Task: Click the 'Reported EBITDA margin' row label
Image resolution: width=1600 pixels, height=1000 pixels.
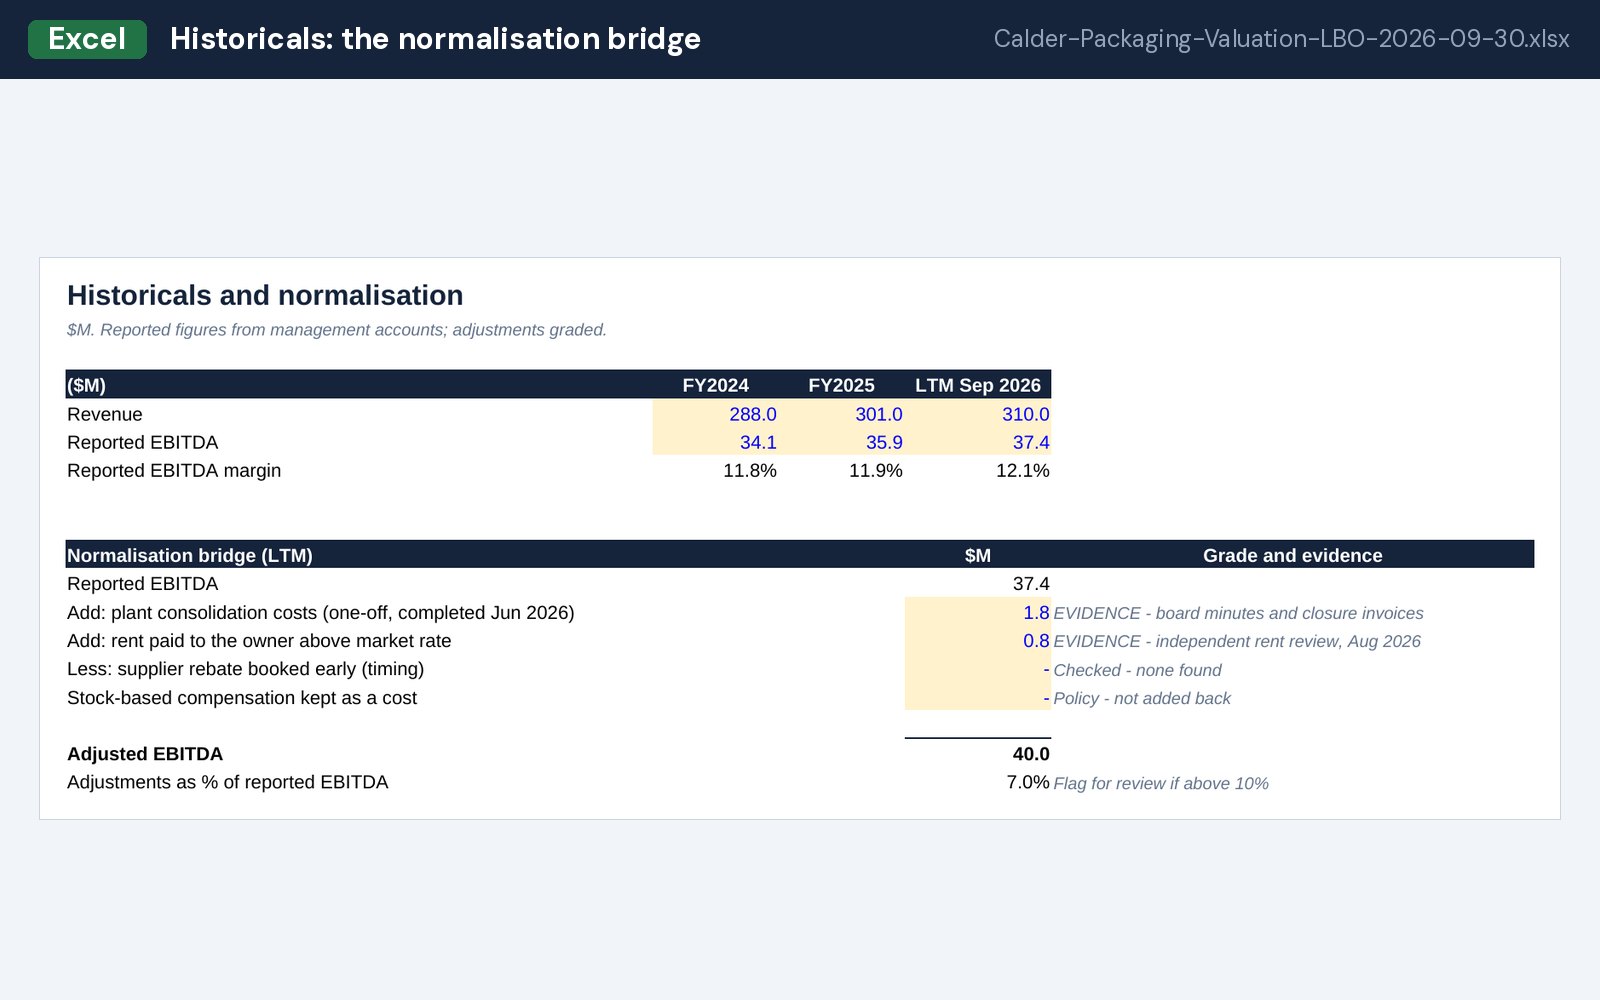Action: tap(174, 470)
